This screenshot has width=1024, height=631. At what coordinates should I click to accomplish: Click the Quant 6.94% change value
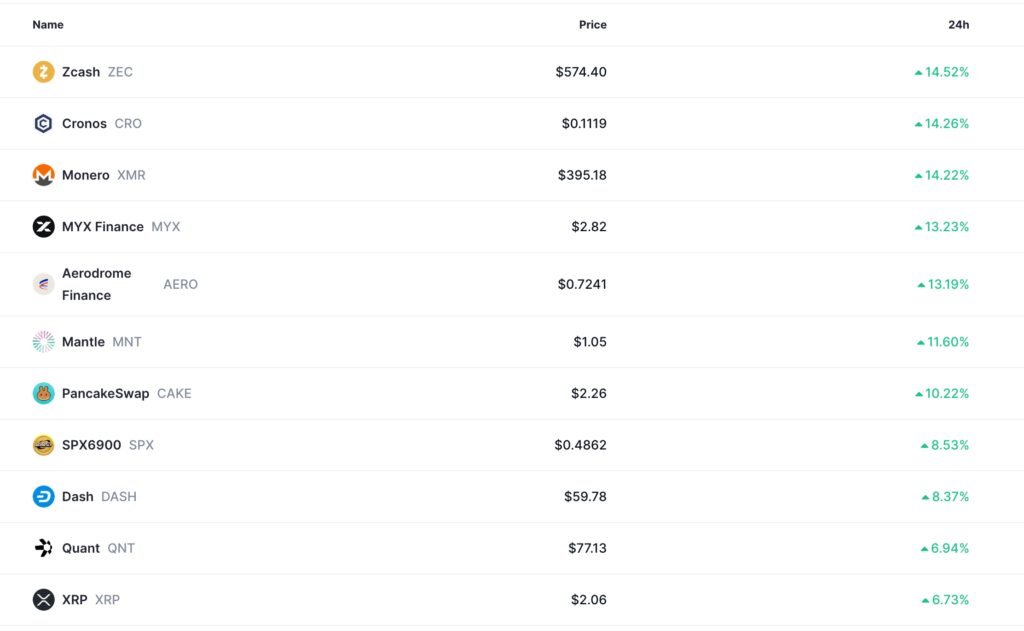[x=950, y=548]
